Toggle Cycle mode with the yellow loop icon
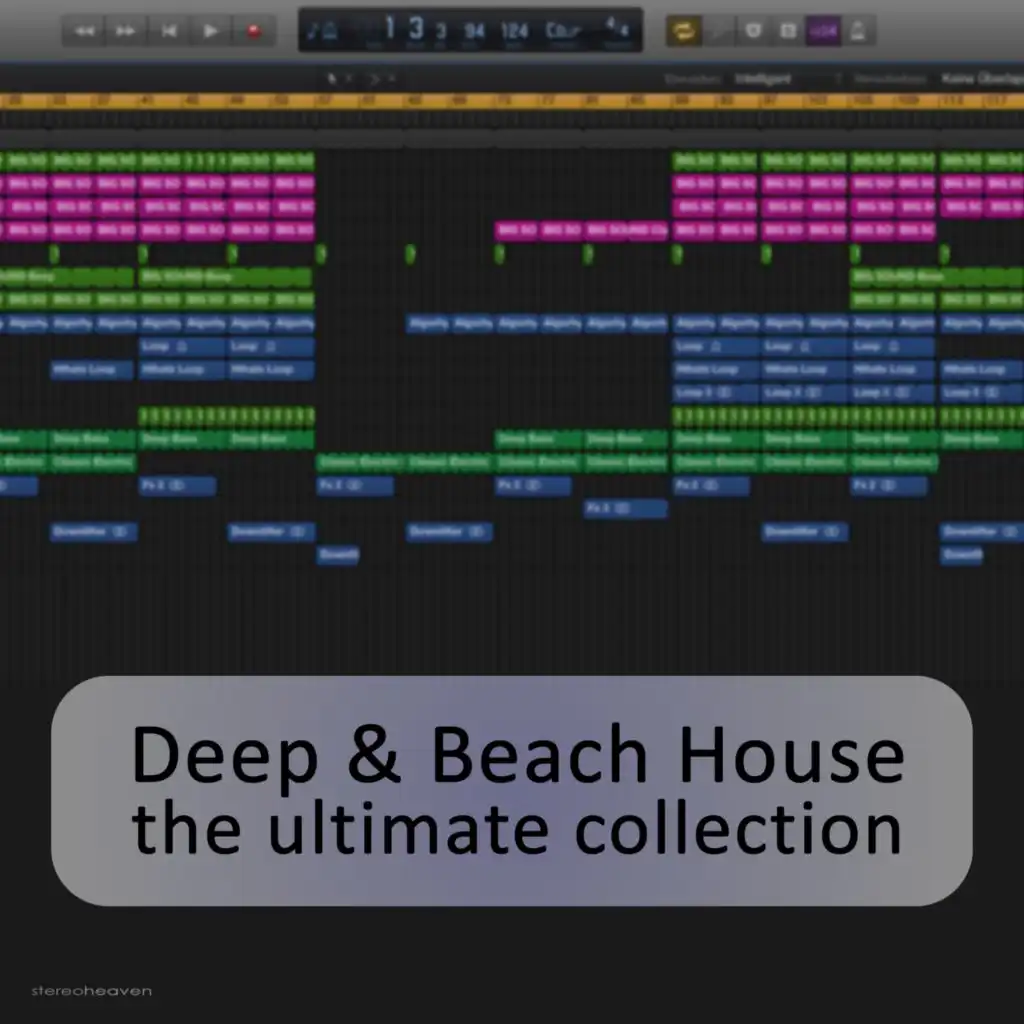Screen dimensions: 1024x1024 [x=684, y=30]
